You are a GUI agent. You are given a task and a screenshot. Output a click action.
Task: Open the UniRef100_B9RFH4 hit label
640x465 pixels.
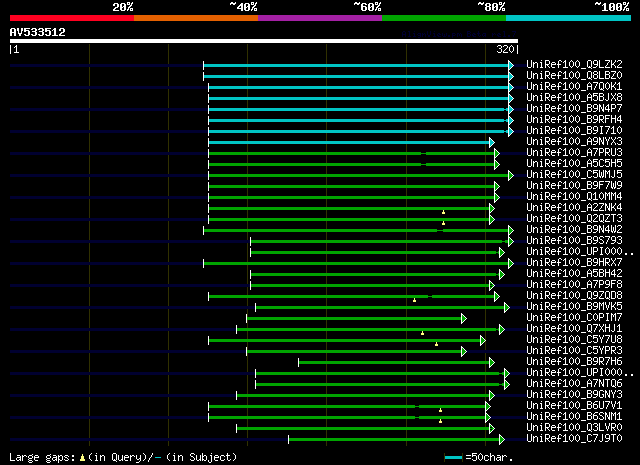click(x=574, y=119)
